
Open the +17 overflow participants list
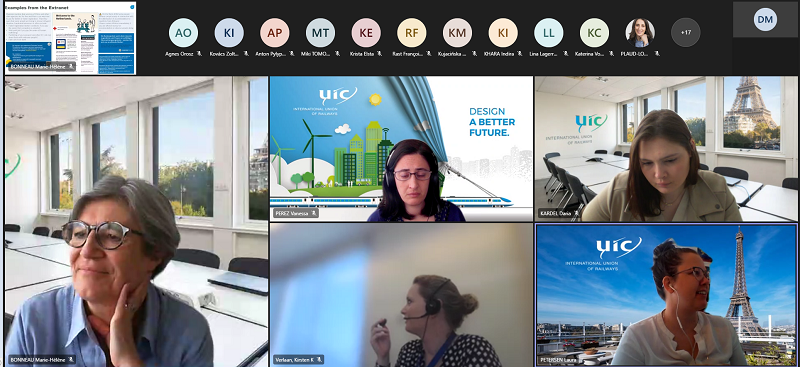pyautogui.click(x=686, y=32)
